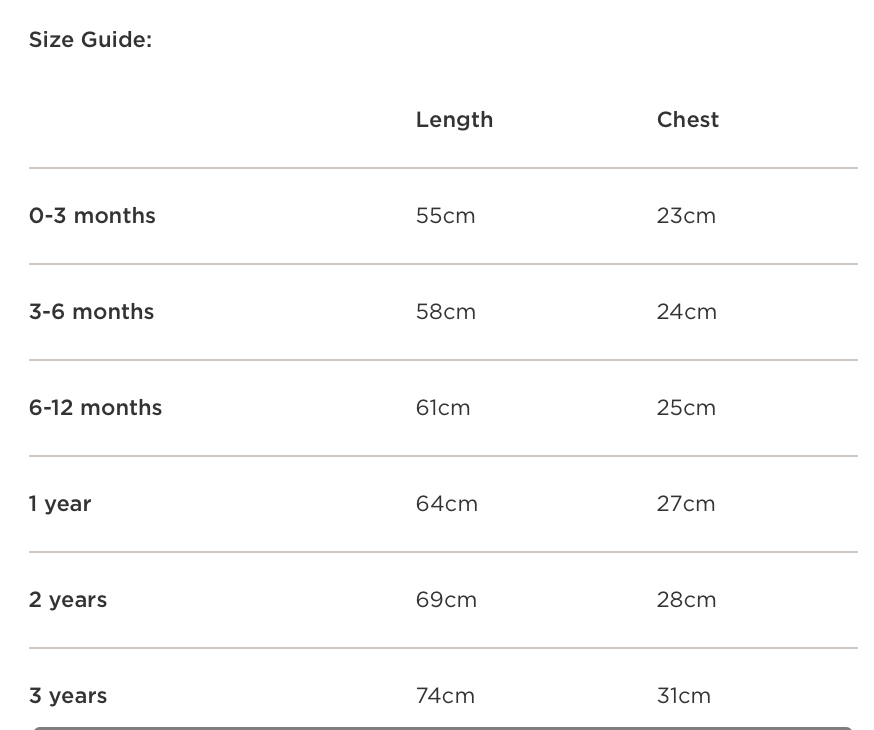Select the Length column header
The image size is (874, 730).
tap(454, 120)
